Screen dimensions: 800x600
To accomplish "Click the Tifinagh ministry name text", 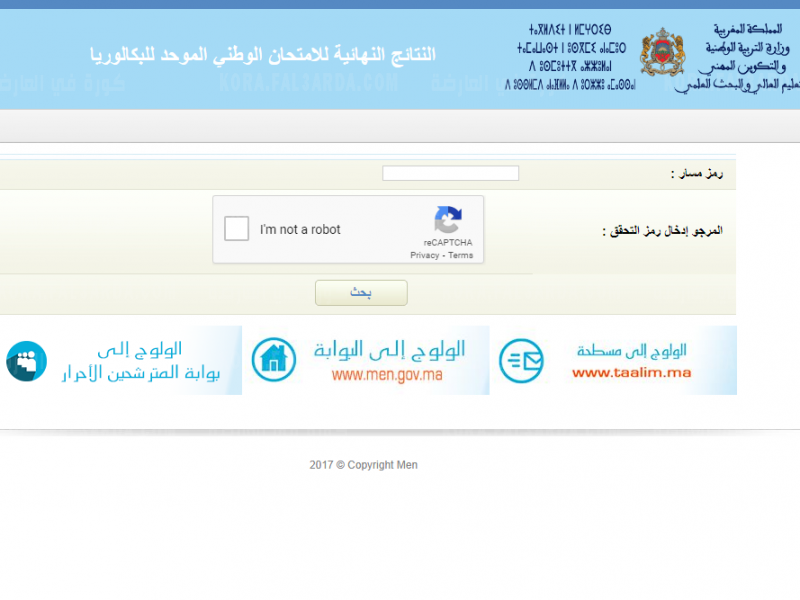I will 570,58.
